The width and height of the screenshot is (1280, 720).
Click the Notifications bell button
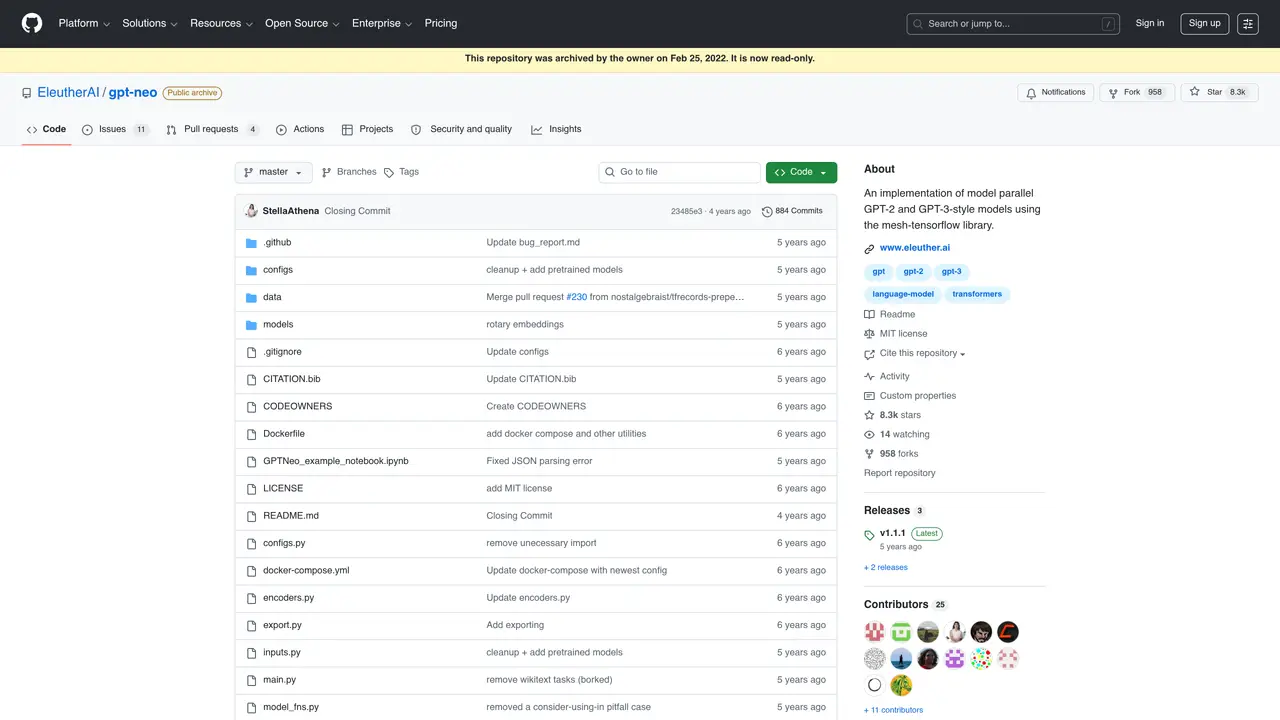tap(1055, 92)
